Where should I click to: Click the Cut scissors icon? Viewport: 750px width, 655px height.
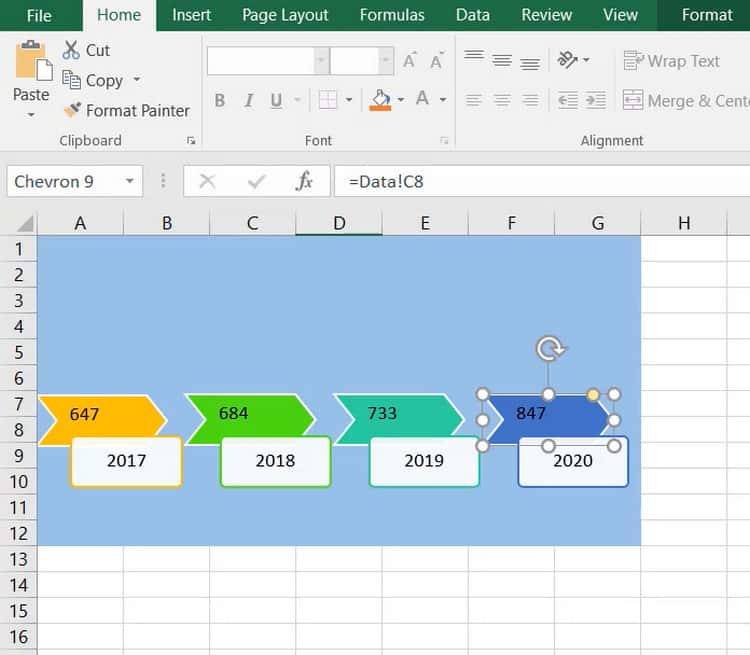point(71,50)
